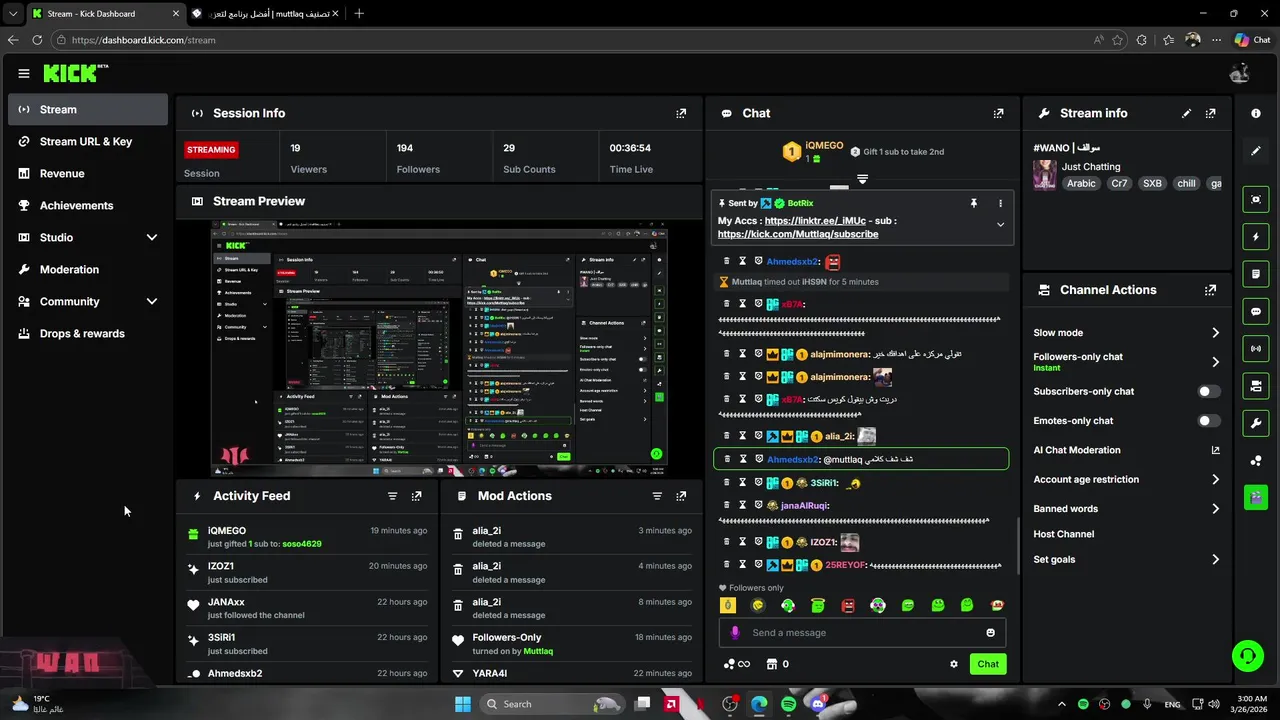
Task: Expand the pinned message with its chevron
Action: point(1000,225)
